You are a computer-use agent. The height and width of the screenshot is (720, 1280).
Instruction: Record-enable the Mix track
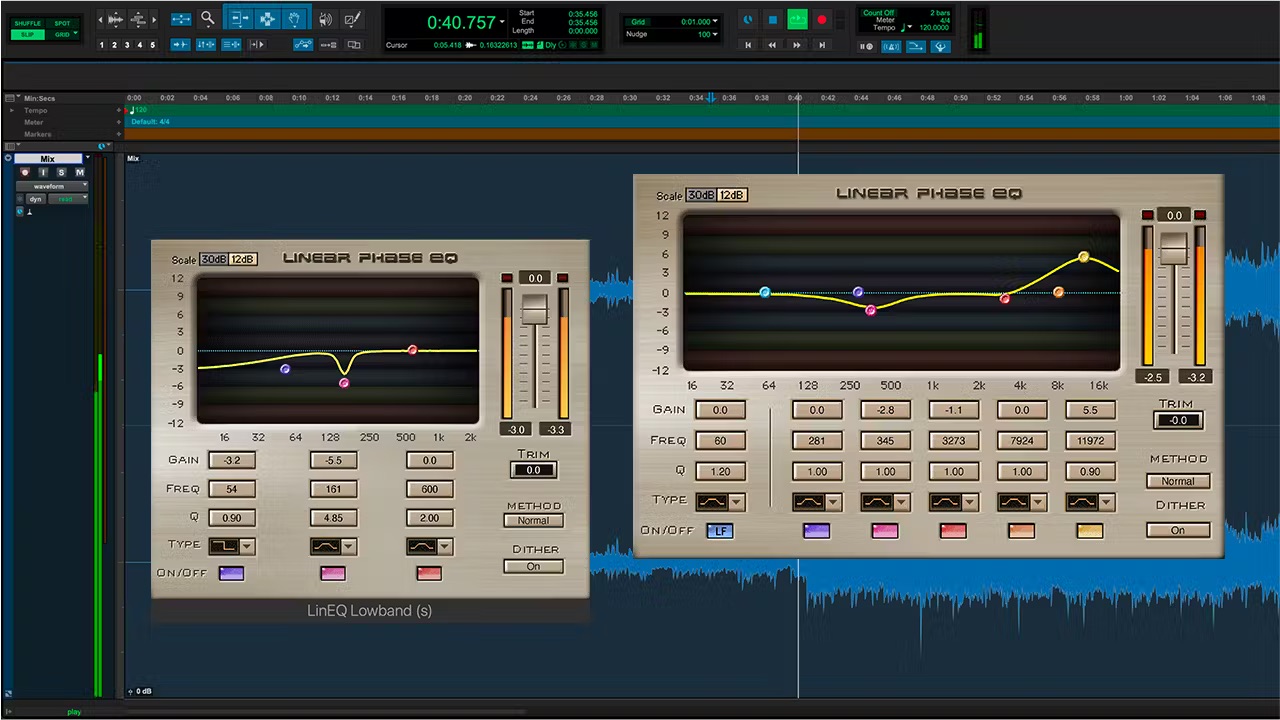click(x=25, y=172)
